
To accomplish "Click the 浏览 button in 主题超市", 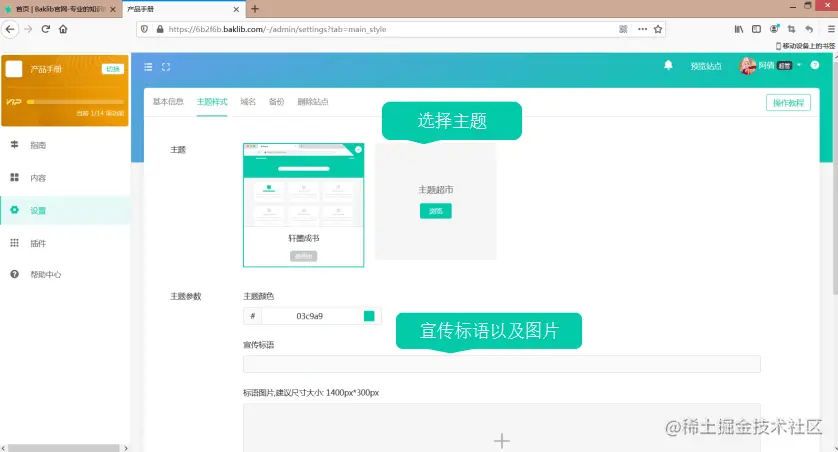I will click(x=436, y=211).
